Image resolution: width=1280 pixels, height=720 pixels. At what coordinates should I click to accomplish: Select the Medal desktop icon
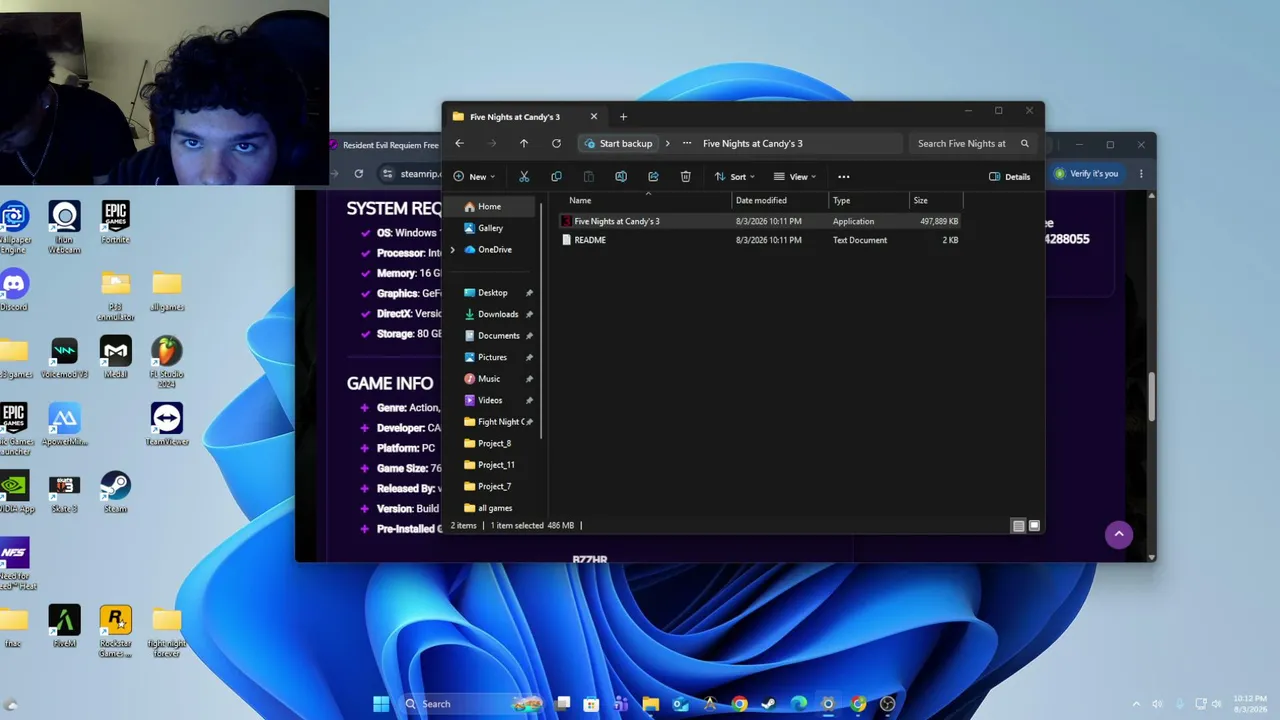click(x=115, y=357)
